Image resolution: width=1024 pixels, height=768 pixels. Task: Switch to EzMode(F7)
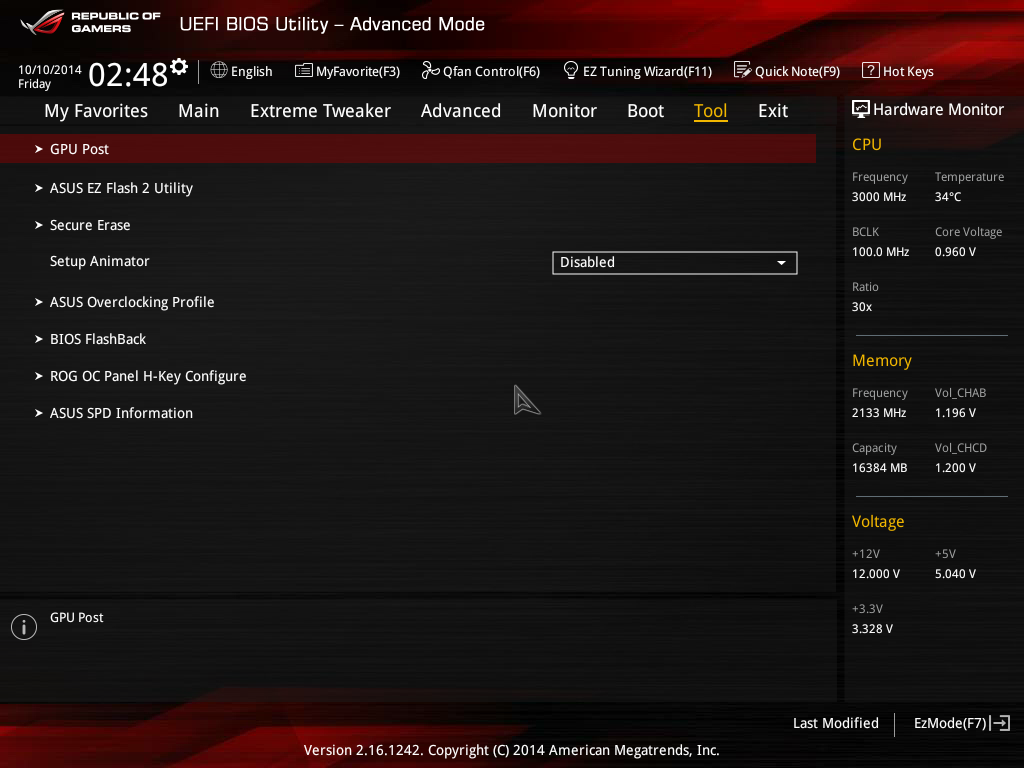[x=962, y=723]
